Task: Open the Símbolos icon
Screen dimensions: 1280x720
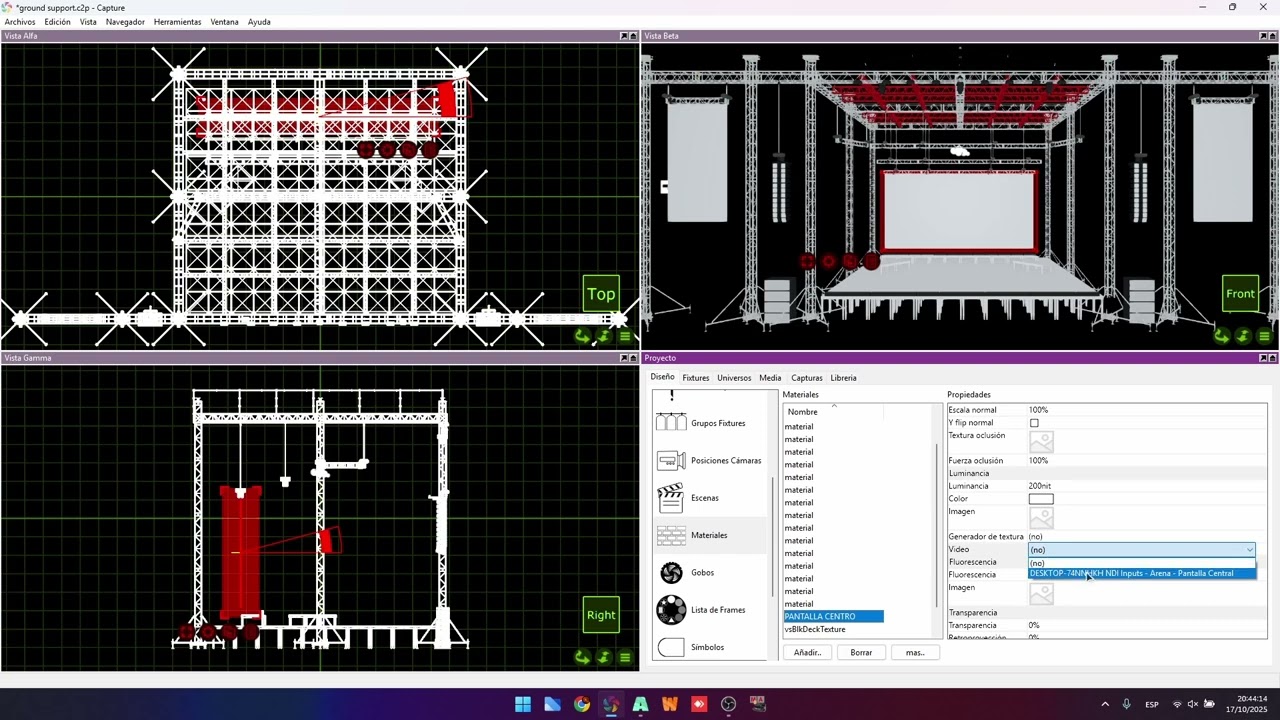Action: (x=671, y=647)
